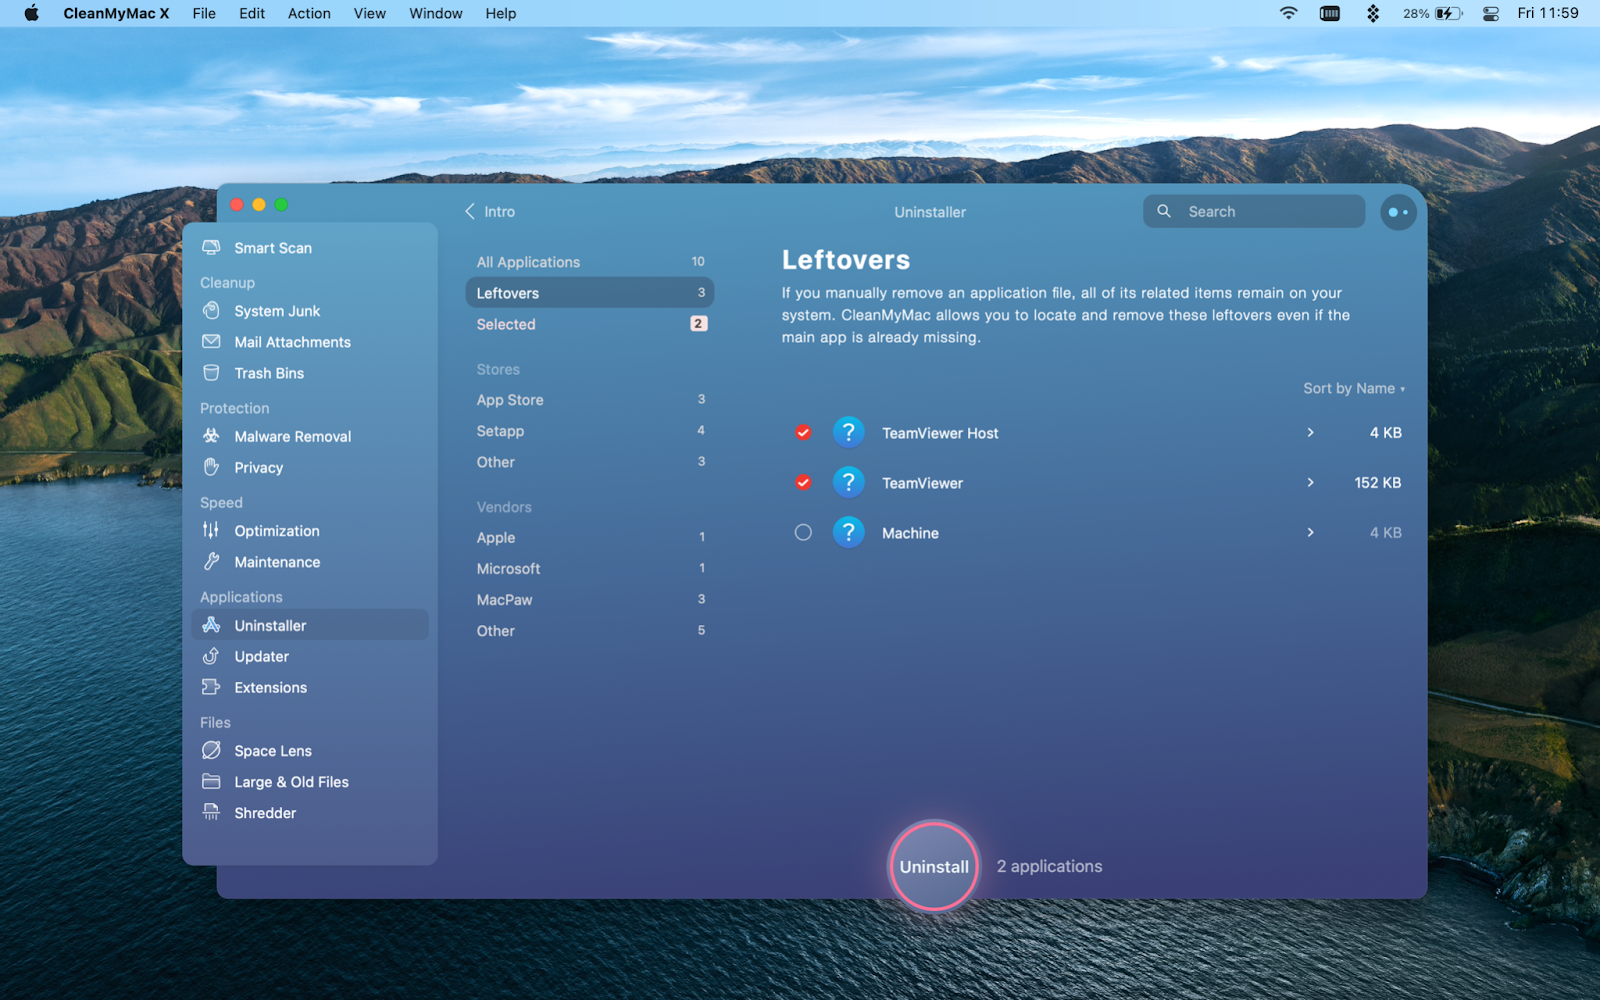Click the 28% battery percentage text

tap(1415, 13)
